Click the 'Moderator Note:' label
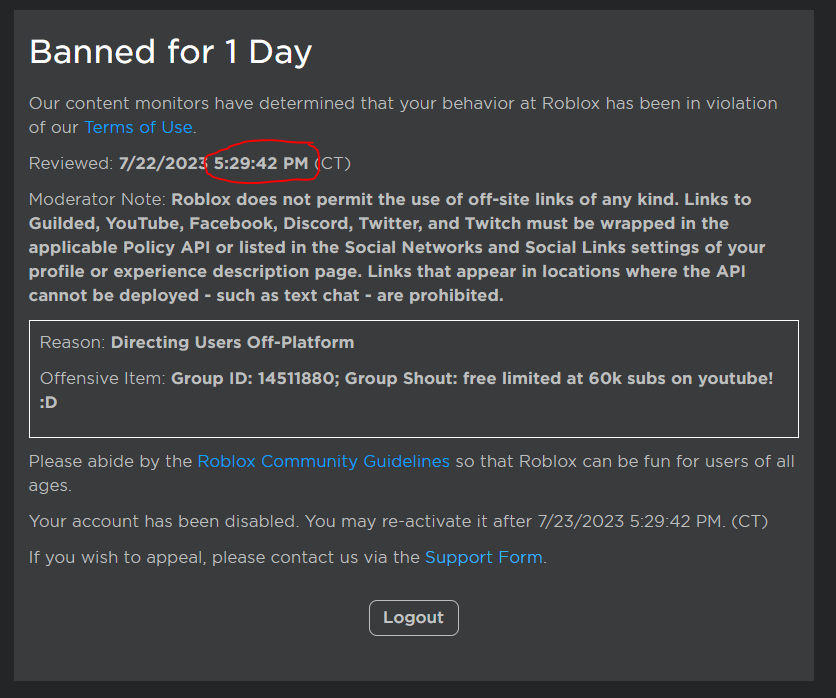The width and height of the screenshot is (836, 698). click(x=98, y=199)
